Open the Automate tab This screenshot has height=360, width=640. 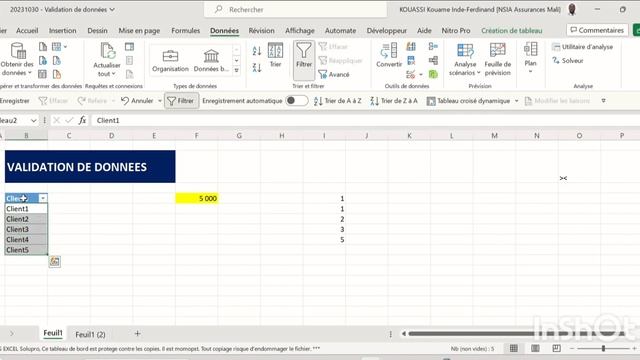[x=340, y=31]
